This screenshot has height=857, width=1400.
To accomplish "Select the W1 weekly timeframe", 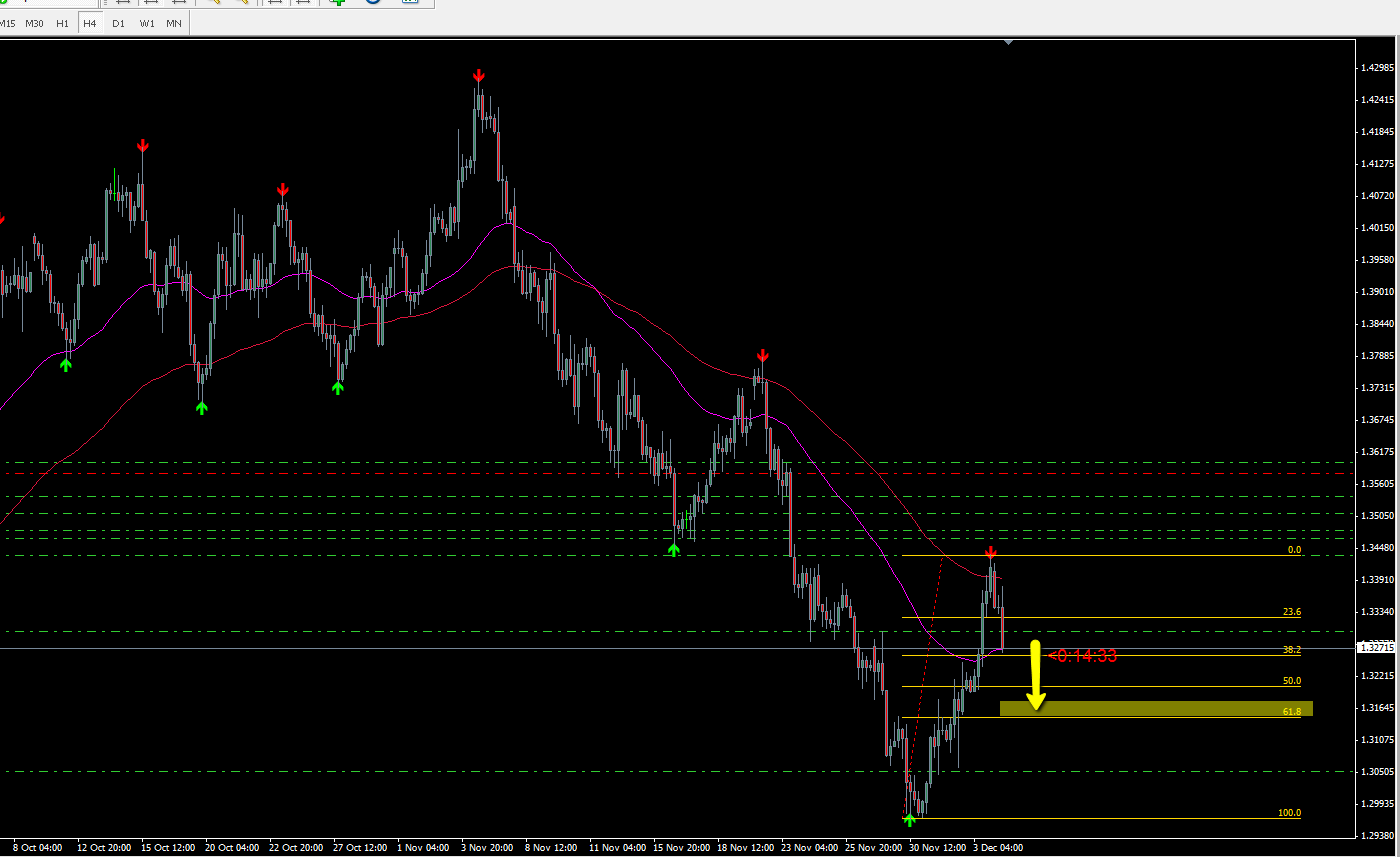I will (x=147, y=23).
